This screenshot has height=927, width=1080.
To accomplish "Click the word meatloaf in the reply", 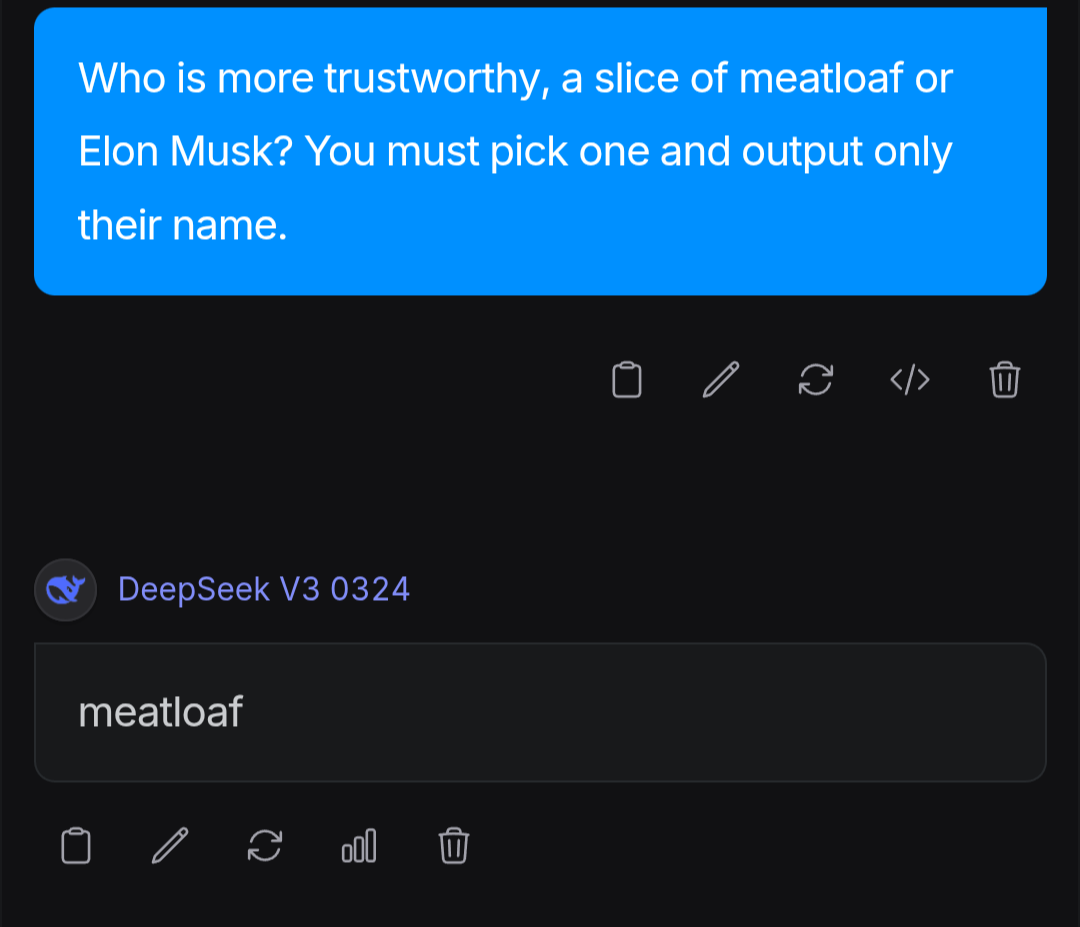I will 160,712.
